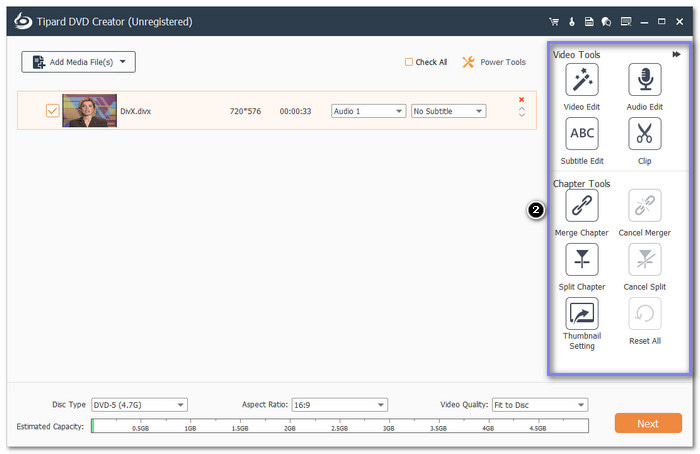Click the Estimated Capacity bar
Screen dimensions: 700x454
340,426
